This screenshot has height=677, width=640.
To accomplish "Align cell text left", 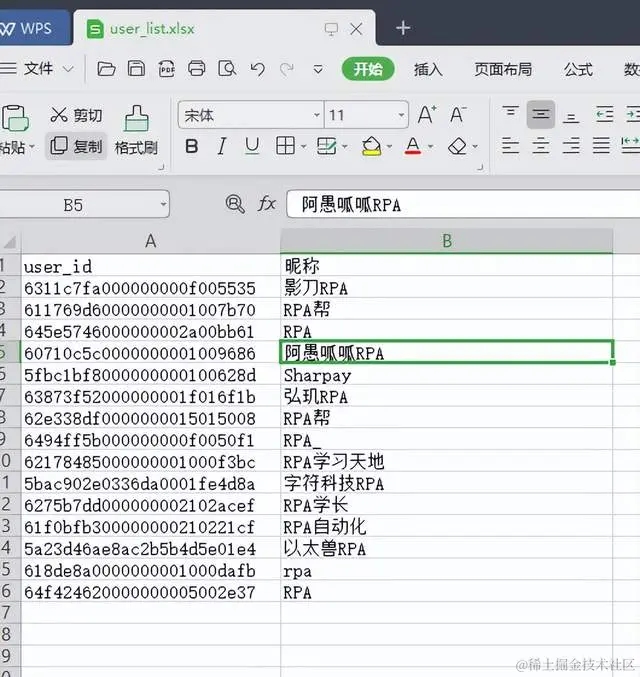I will point(510,146).
